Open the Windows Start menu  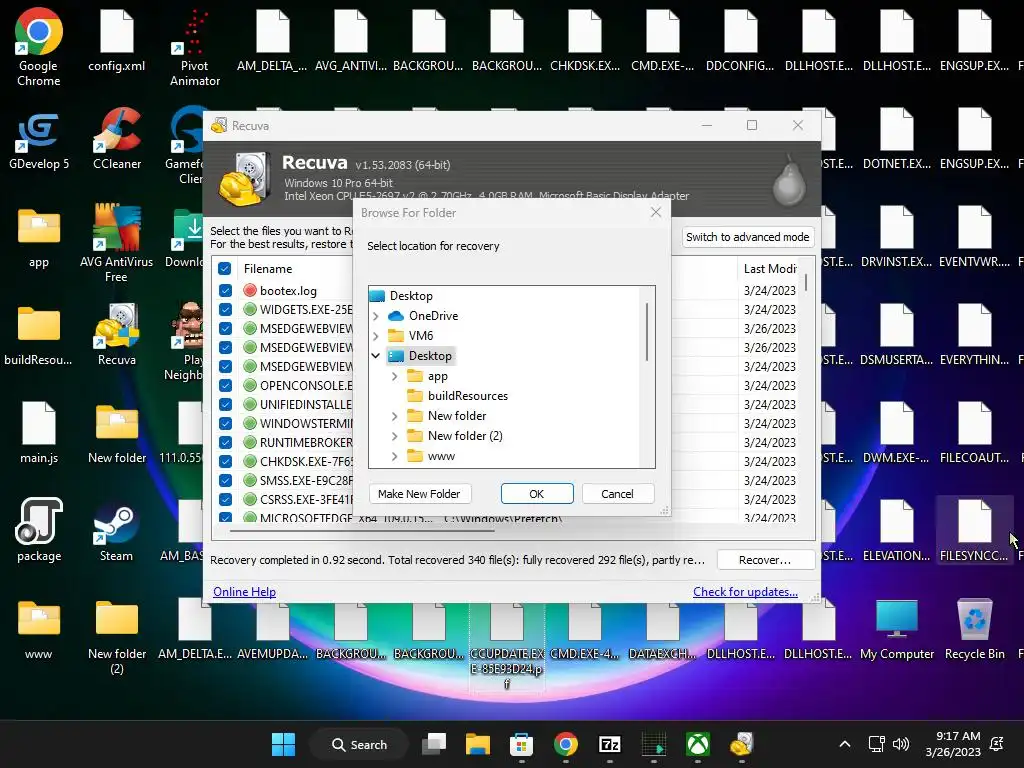283,744
